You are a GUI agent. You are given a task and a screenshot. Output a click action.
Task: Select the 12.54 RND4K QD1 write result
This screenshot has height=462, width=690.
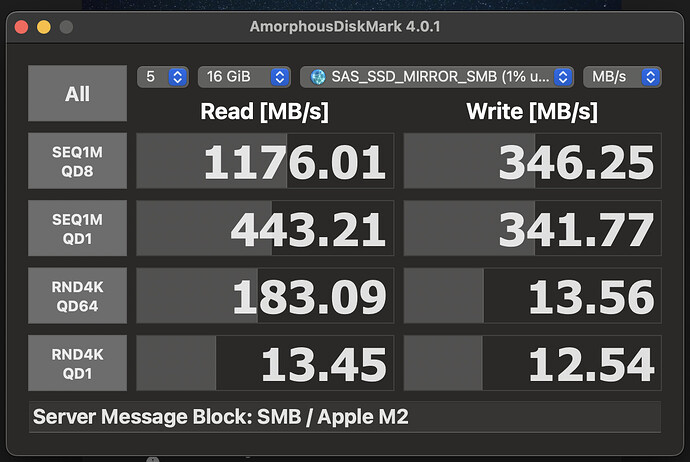(531, 364)
